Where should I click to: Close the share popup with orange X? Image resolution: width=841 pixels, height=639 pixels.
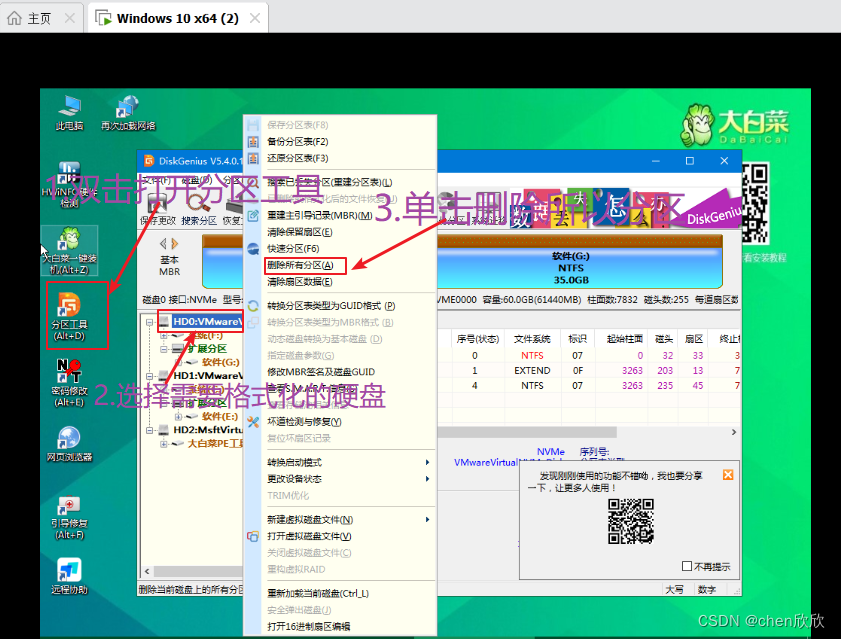click(x=728, y=475)
